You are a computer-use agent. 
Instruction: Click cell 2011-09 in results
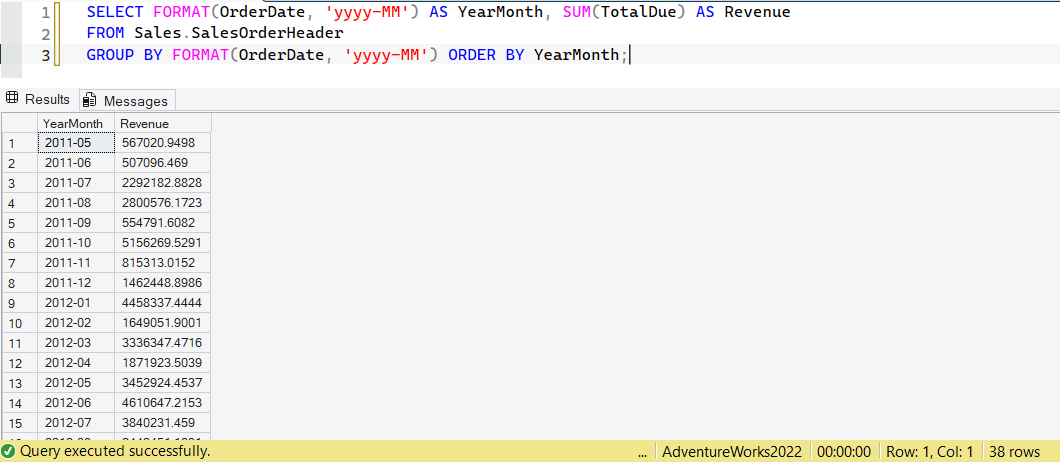(76, 222)
